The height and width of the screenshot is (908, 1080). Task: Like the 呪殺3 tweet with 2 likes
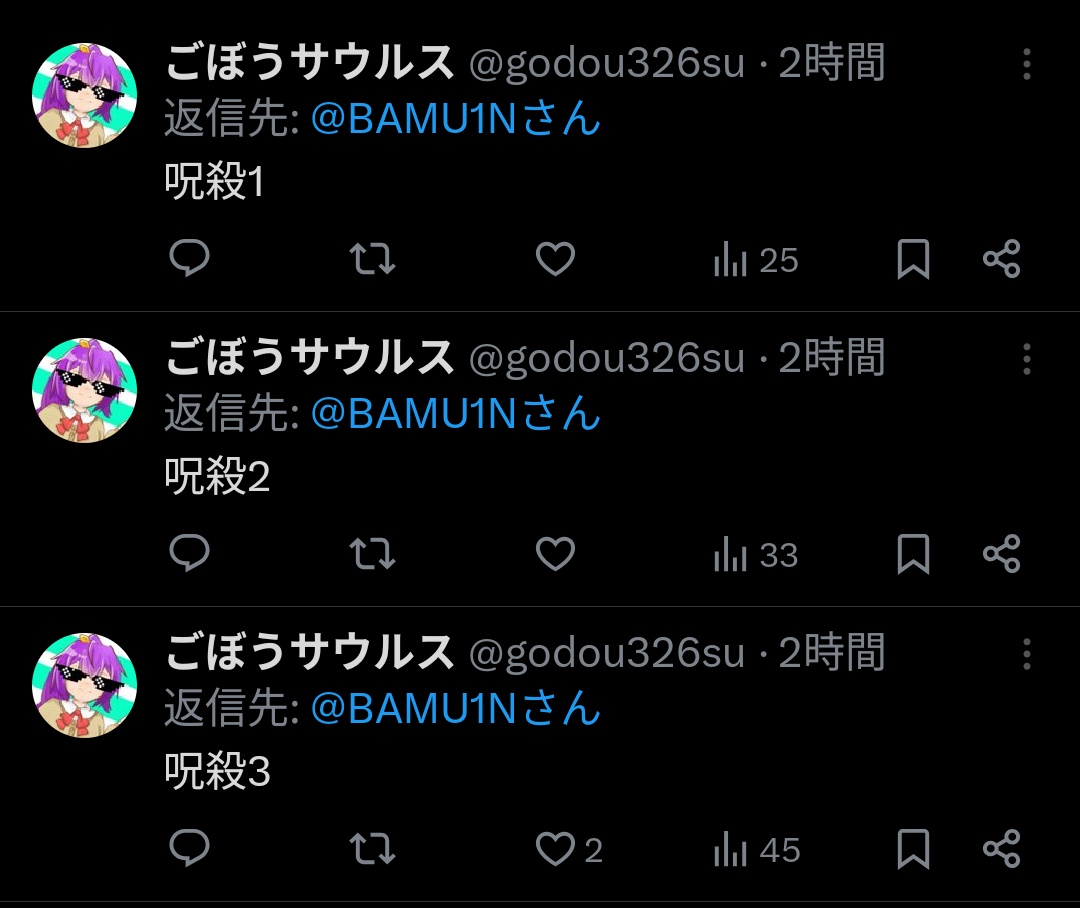[x=569, y=849]
